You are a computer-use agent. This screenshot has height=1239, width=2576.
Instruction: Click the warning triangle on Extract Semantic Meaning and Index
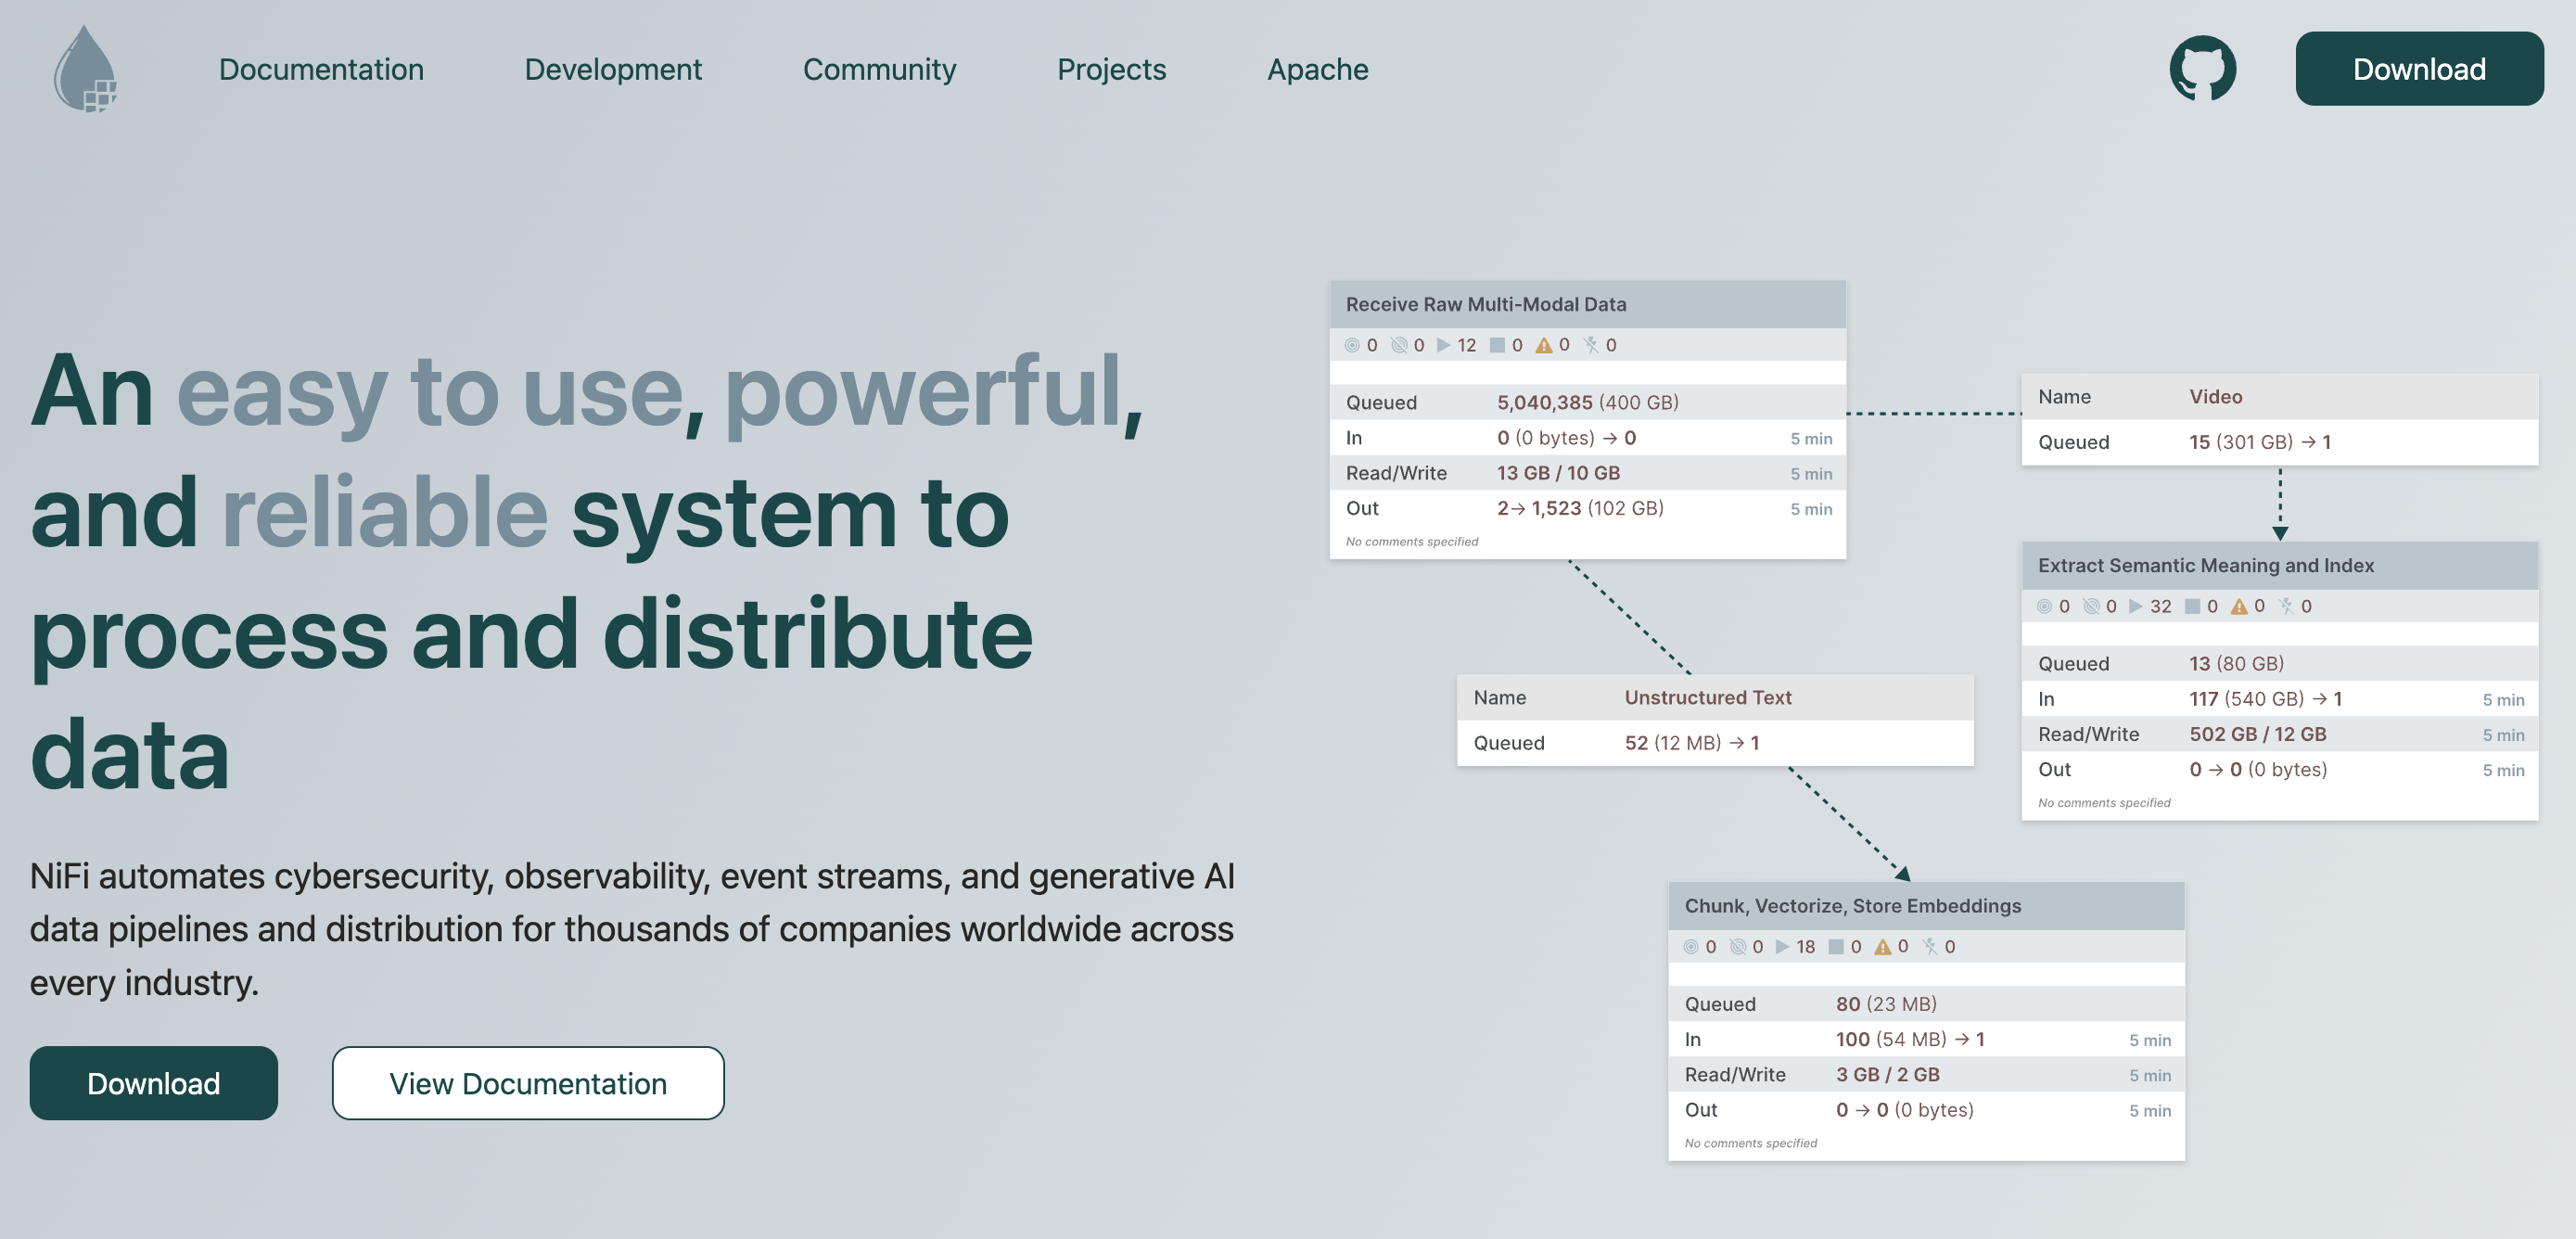click(2240, 606)
